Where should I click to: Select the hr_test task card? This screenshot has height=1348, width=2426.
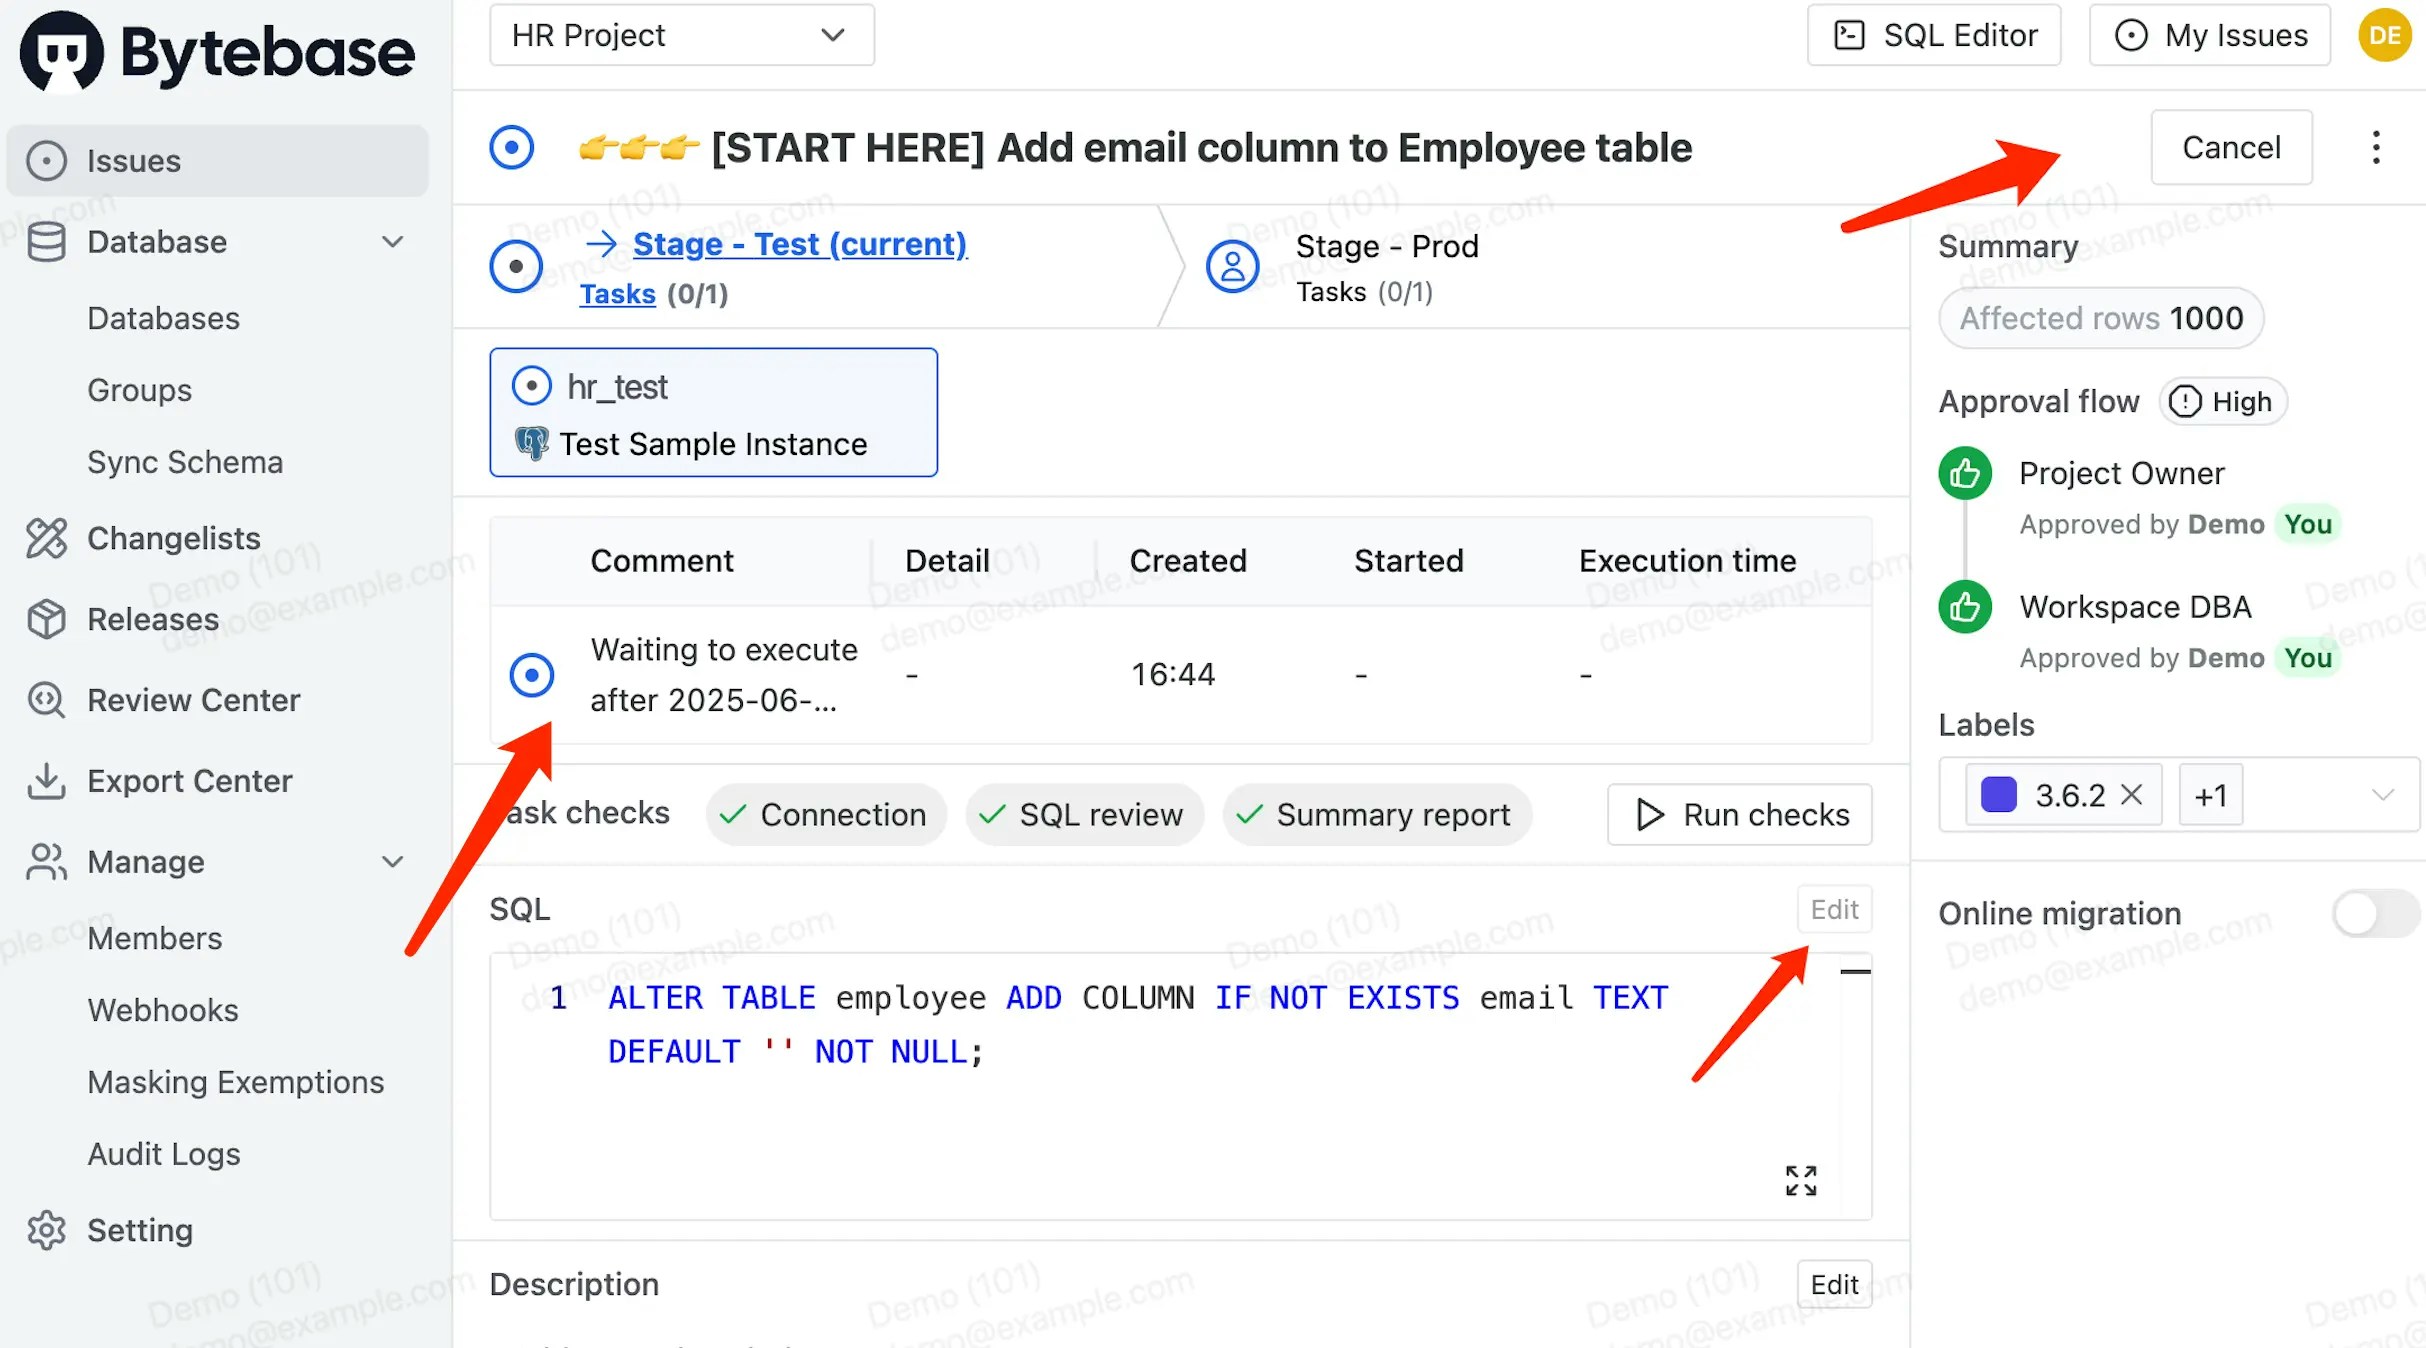(x=713, y=413)
